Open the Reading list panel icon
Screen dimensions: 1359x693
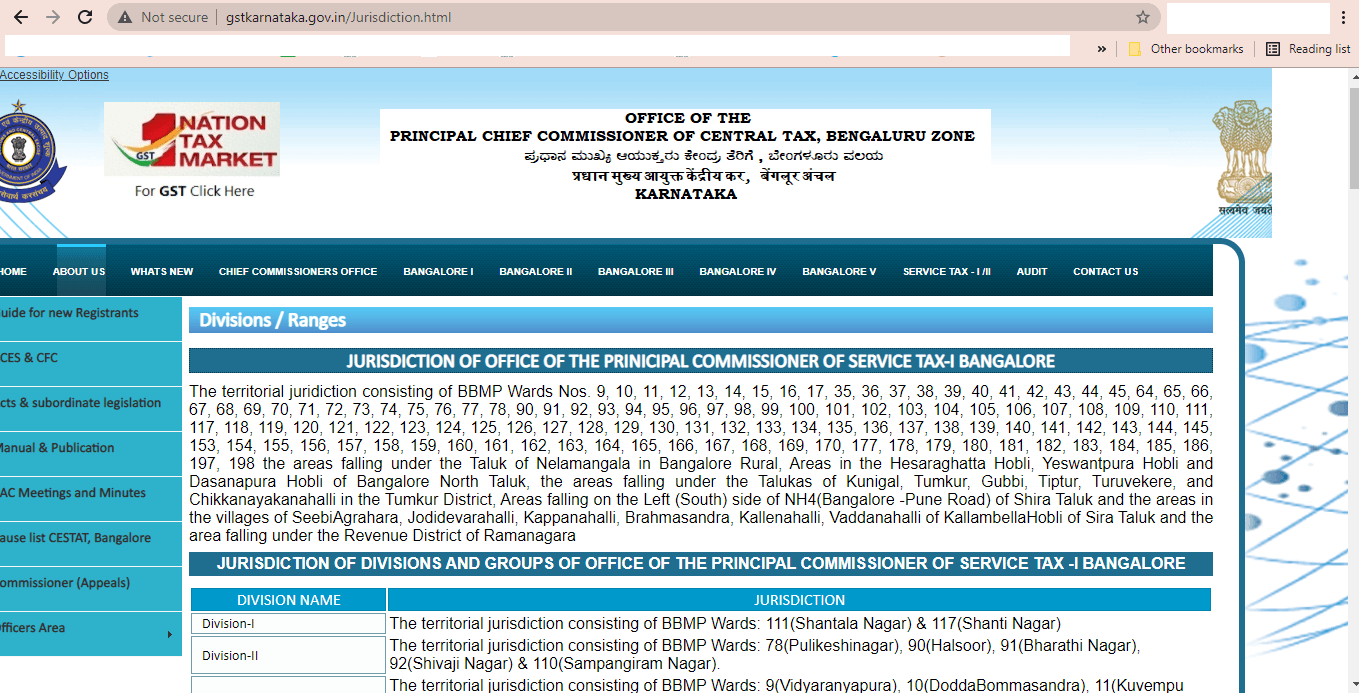pos(1273,48)
